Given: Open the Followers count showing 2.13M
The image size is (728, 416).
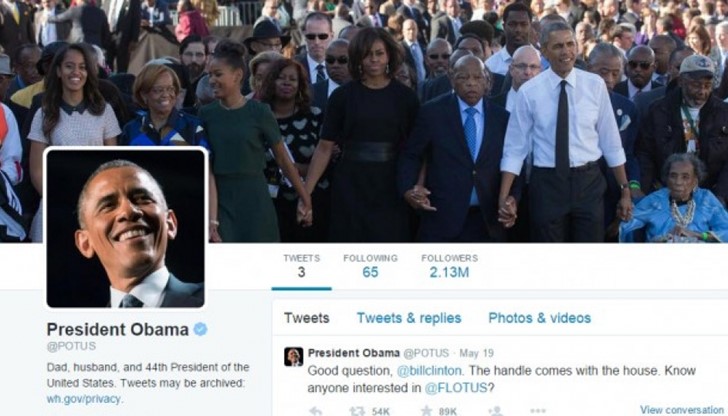Looking at the screenshot, I should coord(449,266).
